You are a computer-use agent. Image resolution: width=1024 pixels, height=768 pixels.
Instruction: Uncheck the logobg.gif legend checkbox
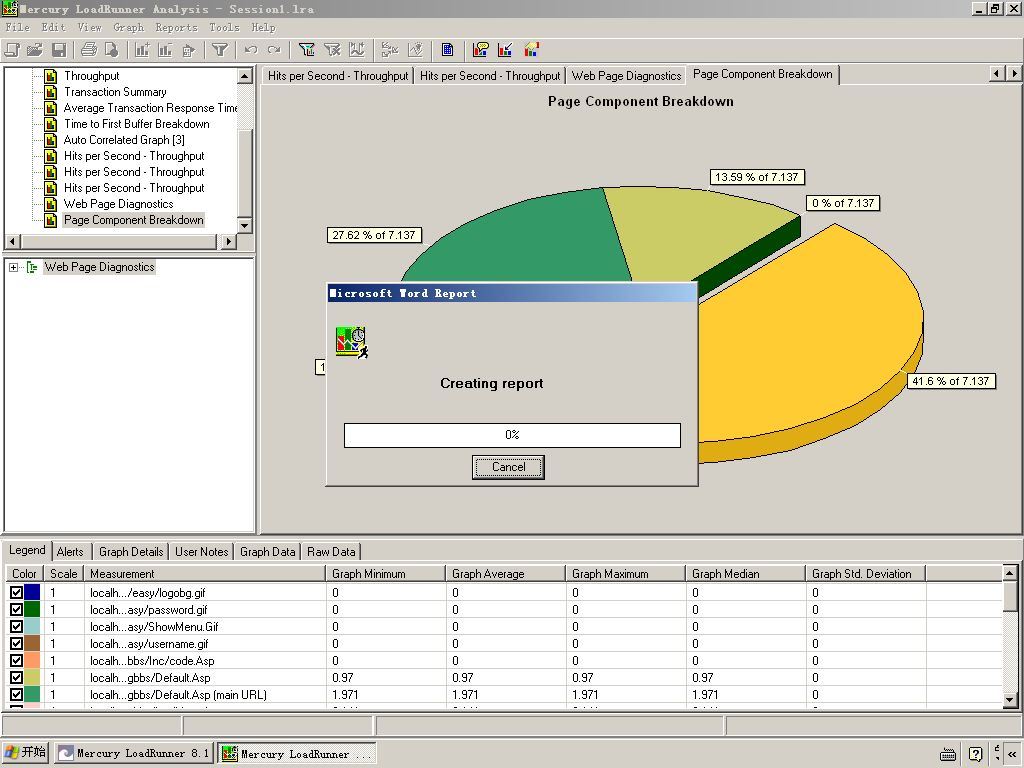[16, 592]
